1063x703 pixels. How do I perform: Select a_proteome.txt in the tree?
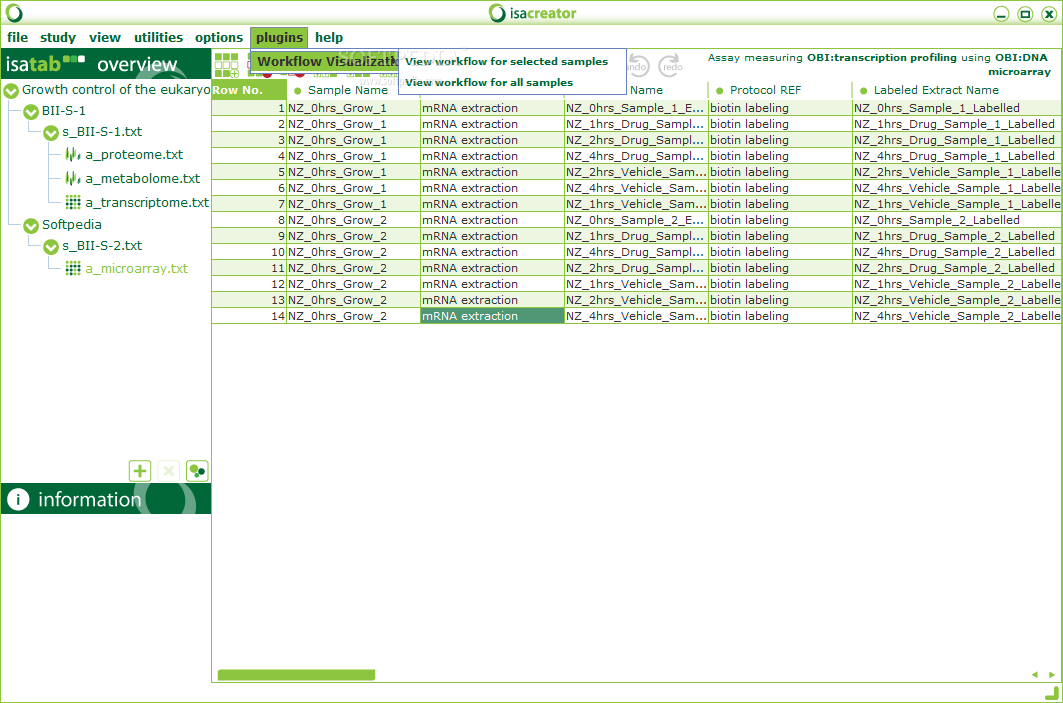point(134,155)
